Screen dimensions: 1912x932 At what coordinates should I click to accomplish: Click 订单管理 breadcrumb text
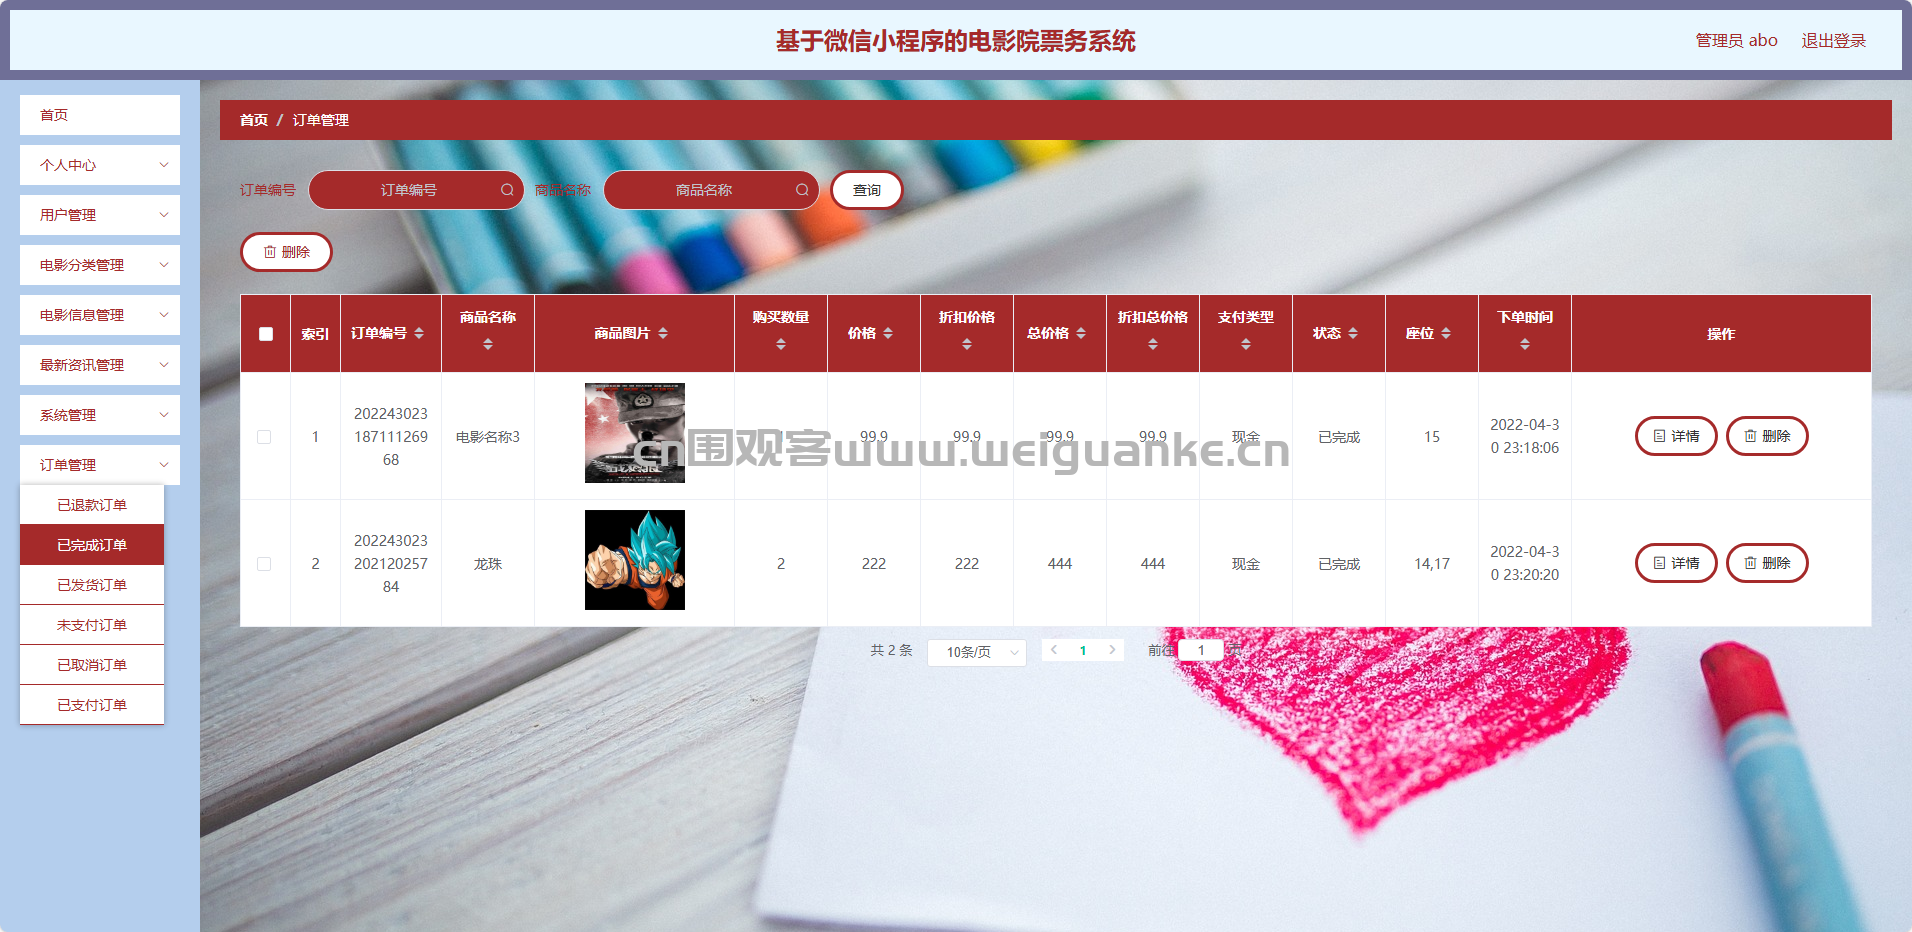(321, 120)
